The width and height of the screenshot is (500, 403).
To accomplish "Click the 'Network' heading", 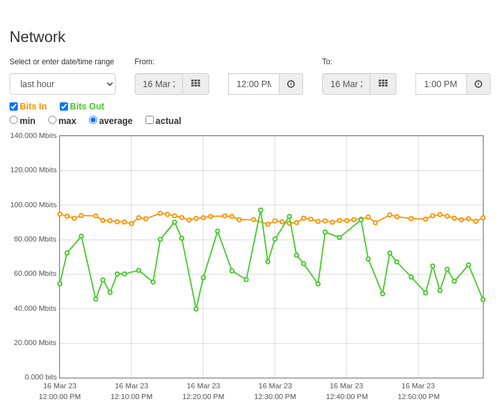I will click(x=38, y=37).
